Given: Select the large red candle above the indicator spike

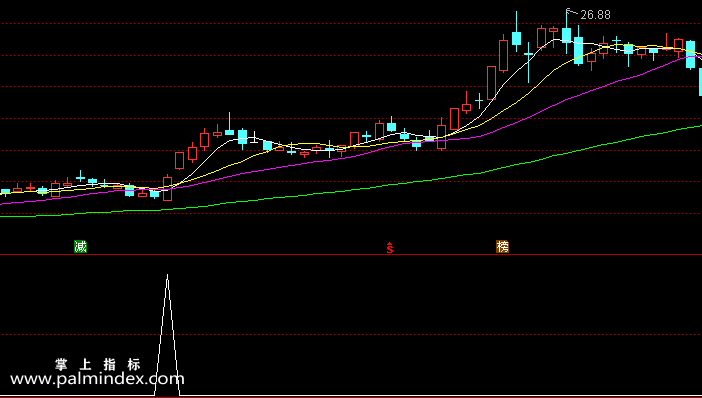Looking at the screenshot, I should [167, 188].
